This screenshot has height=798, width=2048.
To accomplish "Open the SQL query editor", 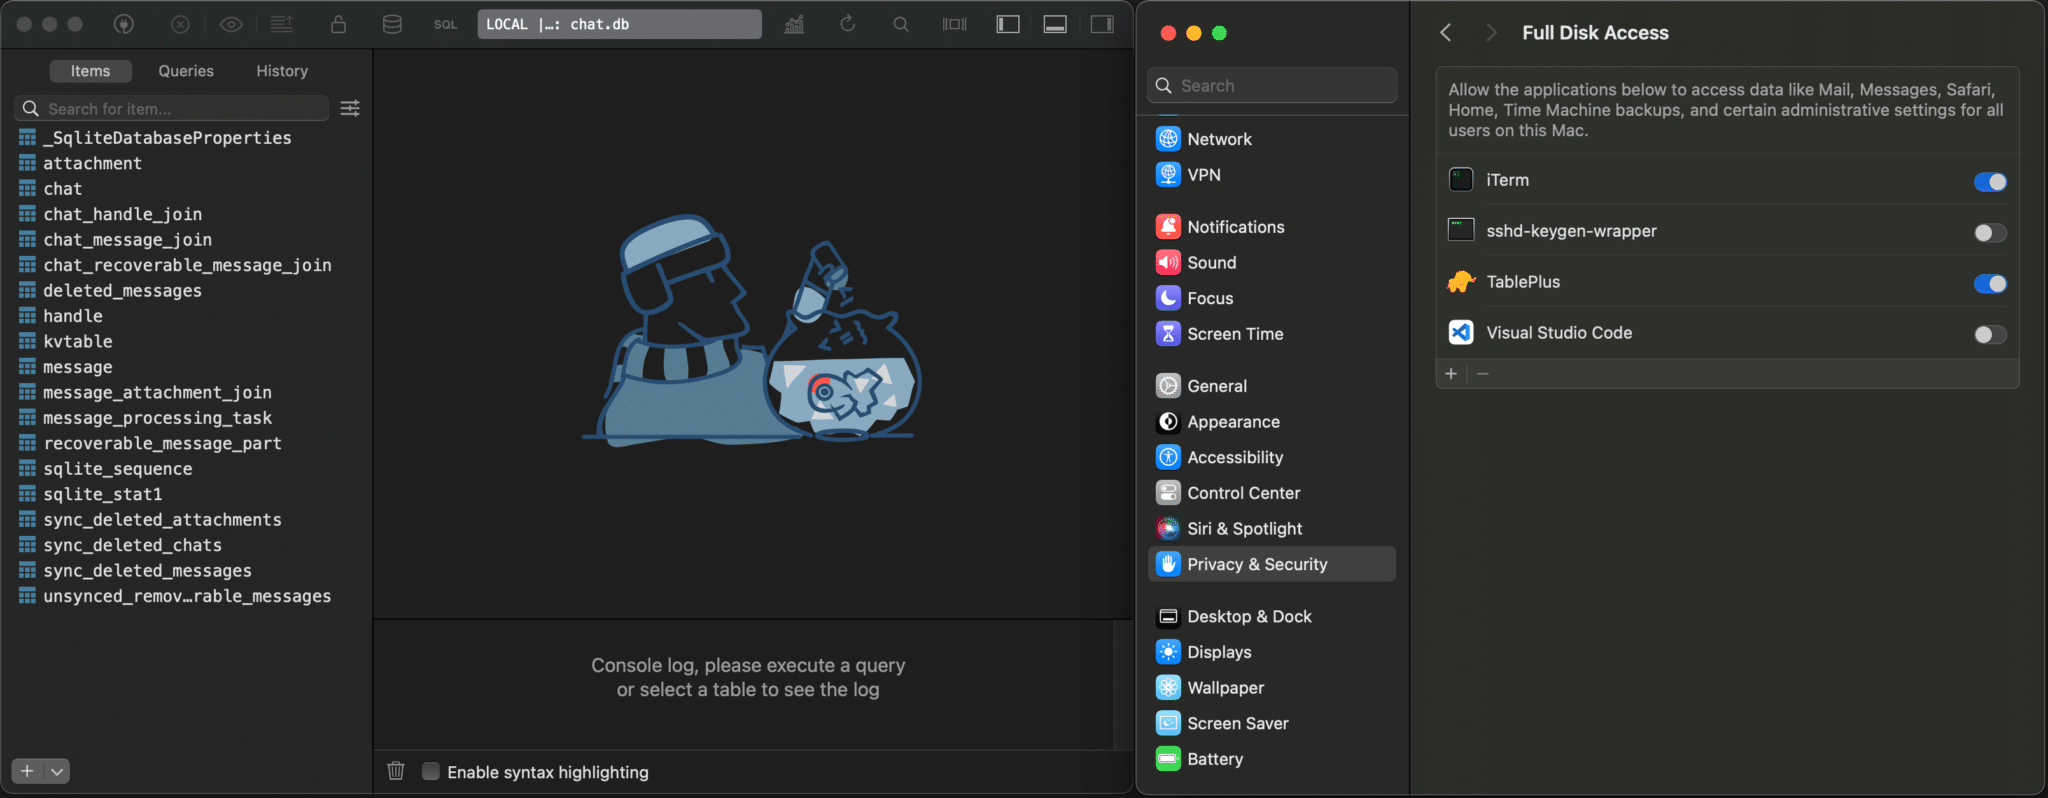I will (x=445, y=24).
